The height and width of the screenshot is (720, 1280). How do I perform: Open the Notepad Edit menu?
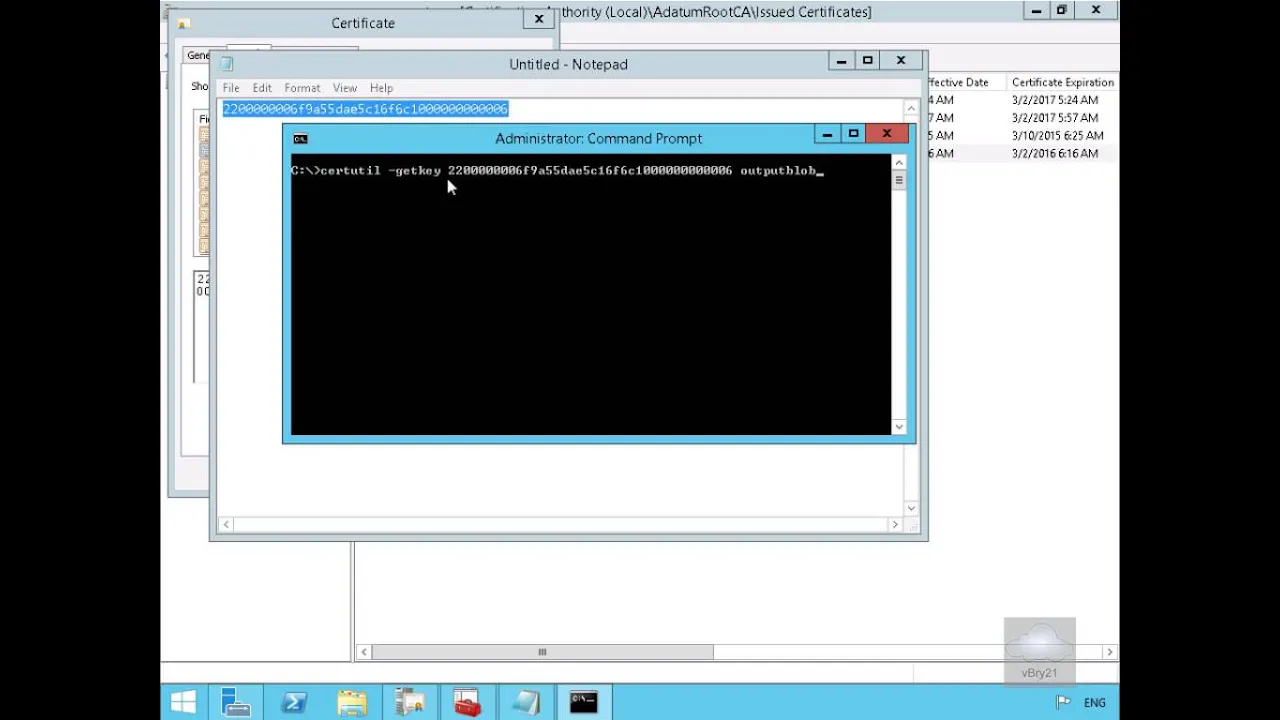262,88
